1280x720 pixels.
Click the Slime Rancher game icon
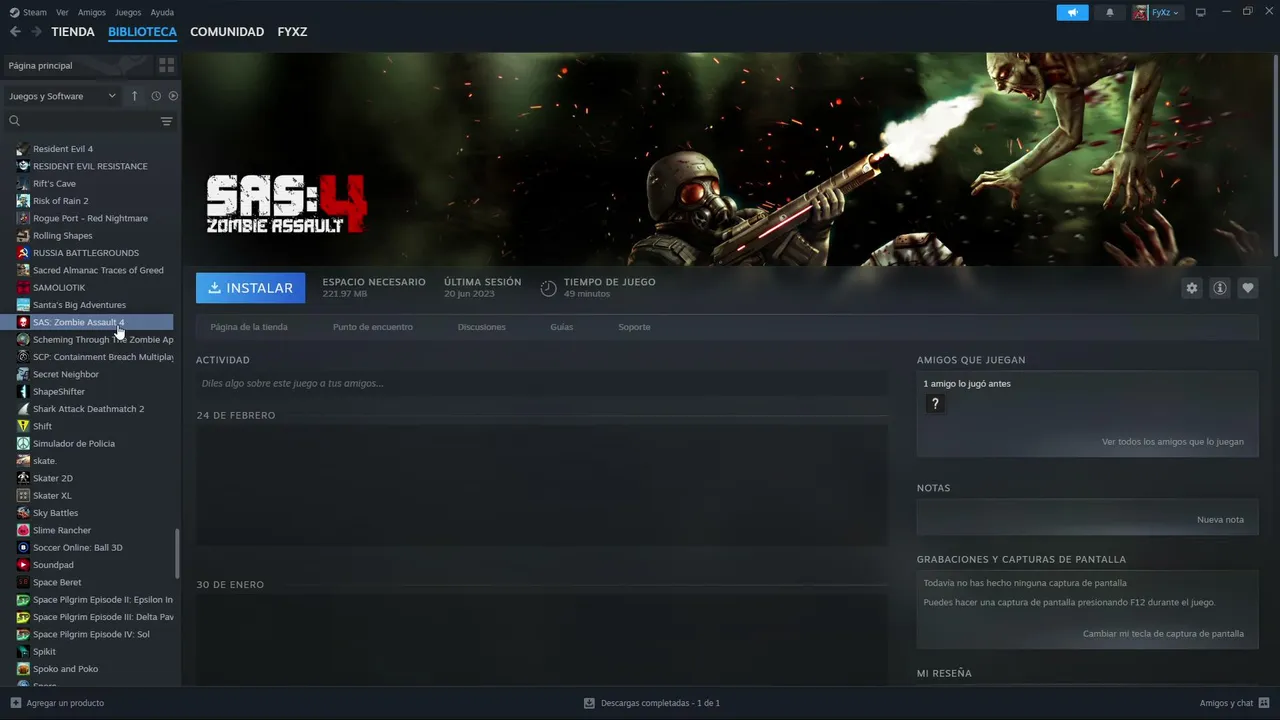[x=23, y=530]
